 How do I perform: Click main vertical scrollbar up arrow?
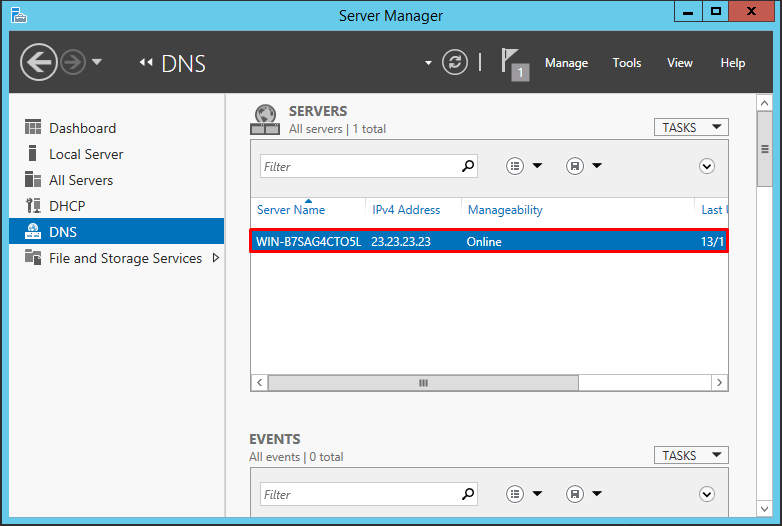[765, 103]
